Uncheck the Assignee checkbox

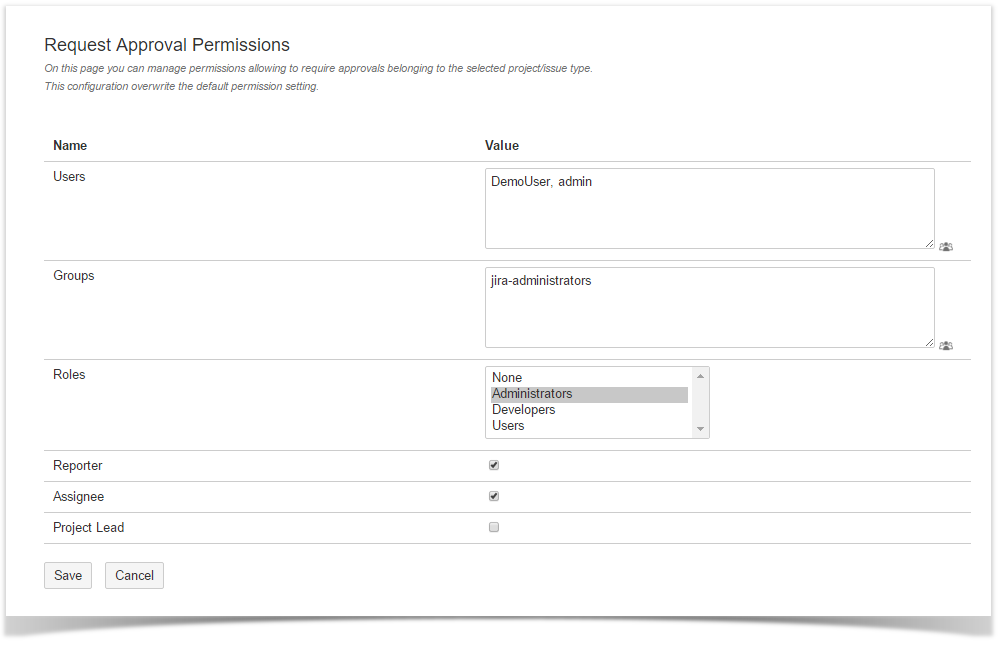click(494, 496)
